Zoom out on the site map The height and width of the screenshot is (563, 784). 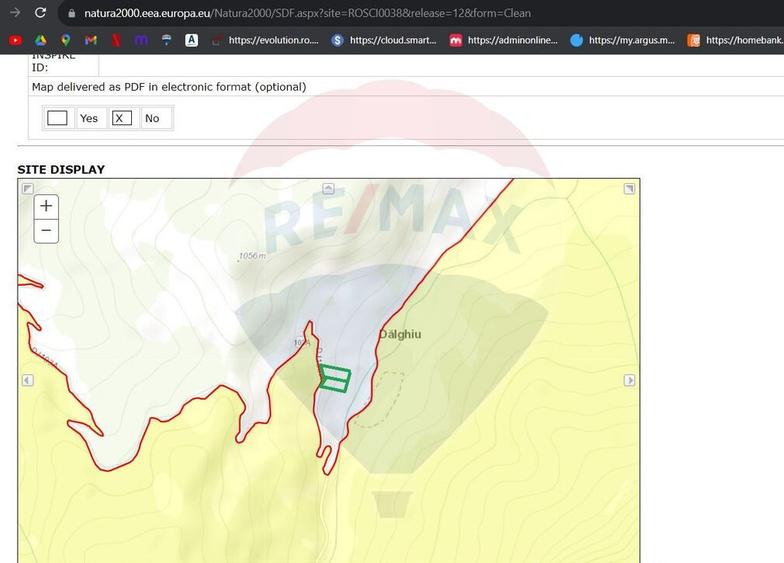[x=46, y=231]
